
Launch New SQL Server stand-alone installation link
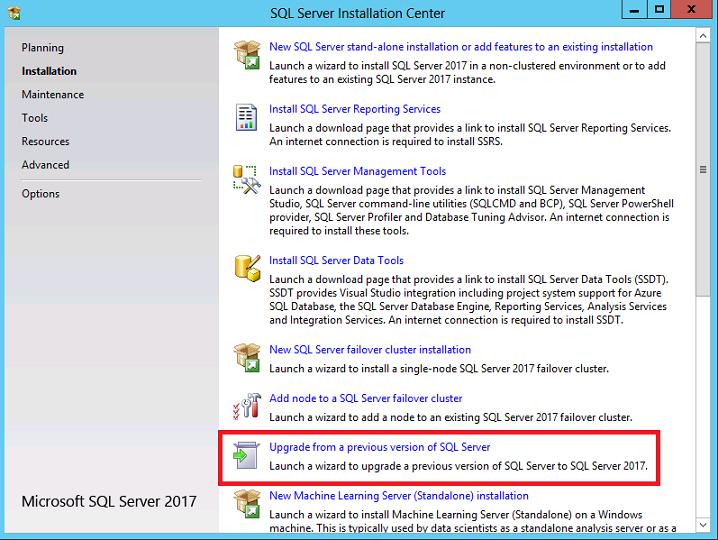click(x=461, y=47)
